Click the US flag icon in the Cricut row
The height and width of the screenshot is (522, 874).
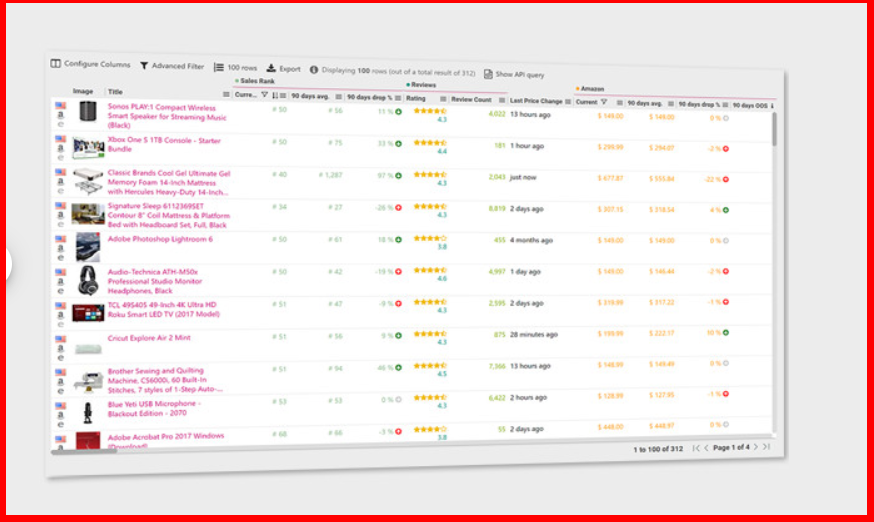pyautogui.click(x=60, y=339)
